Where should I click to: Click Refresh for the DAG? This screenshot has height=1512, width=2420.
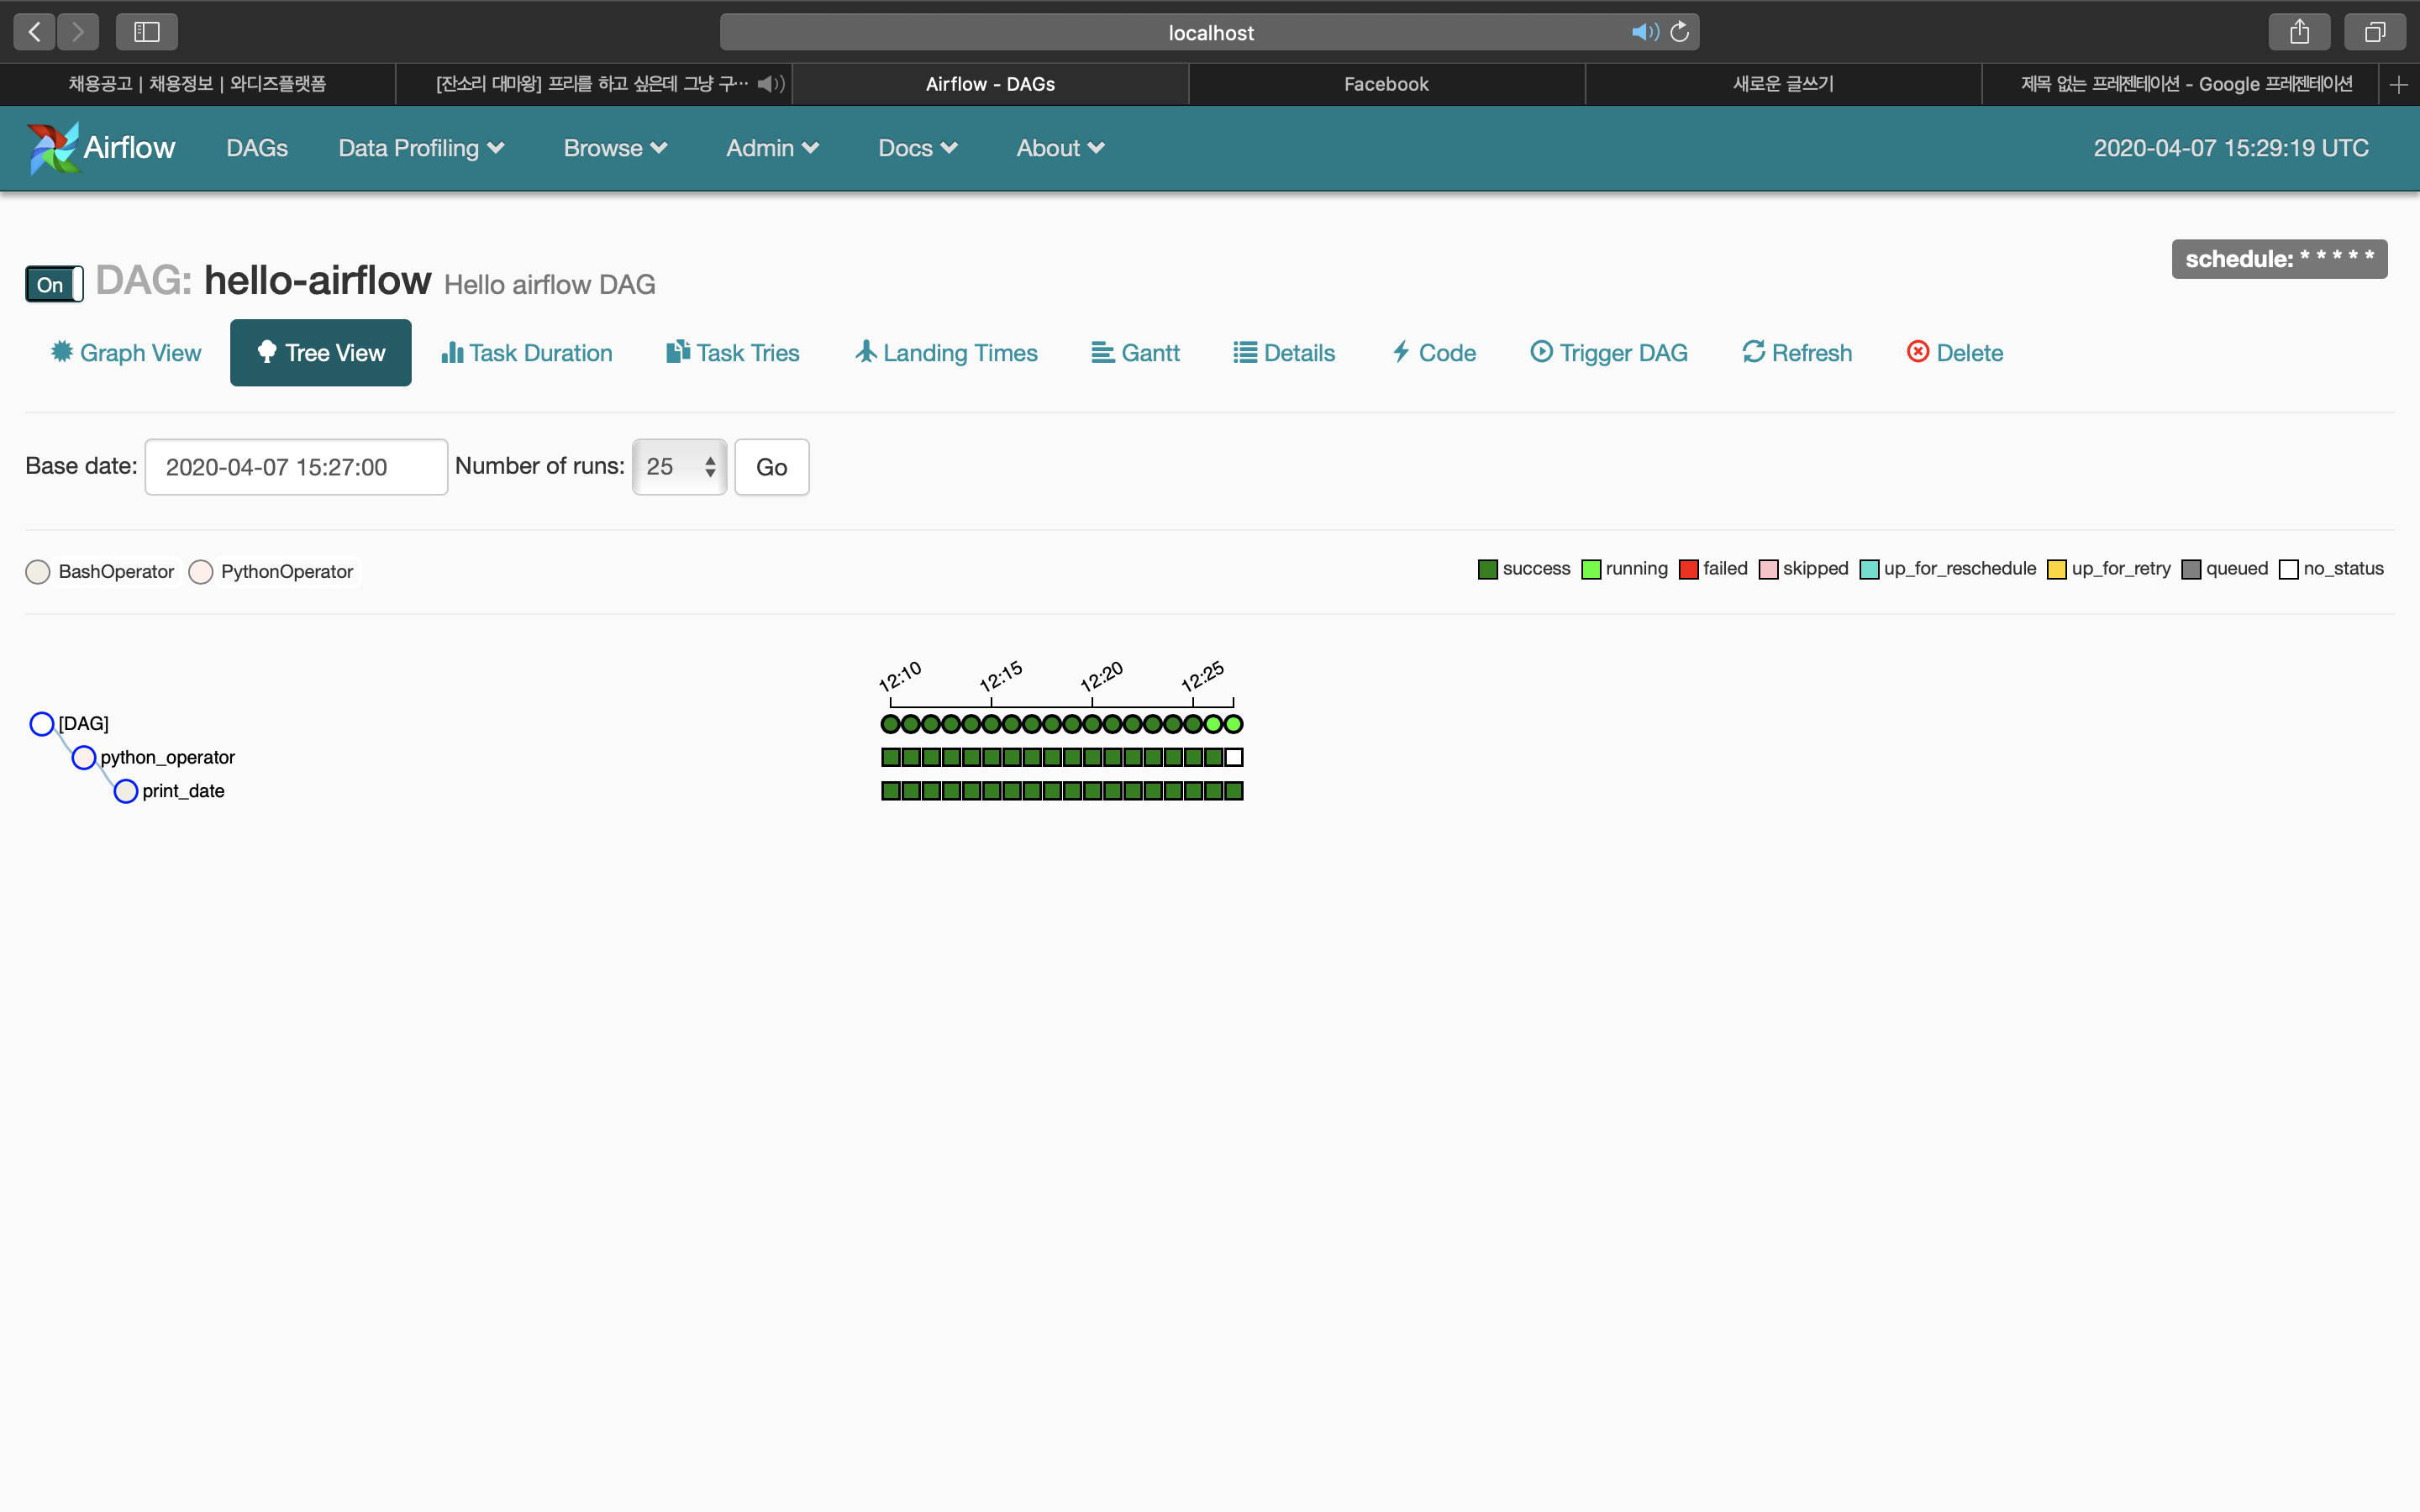(1797, 353)
